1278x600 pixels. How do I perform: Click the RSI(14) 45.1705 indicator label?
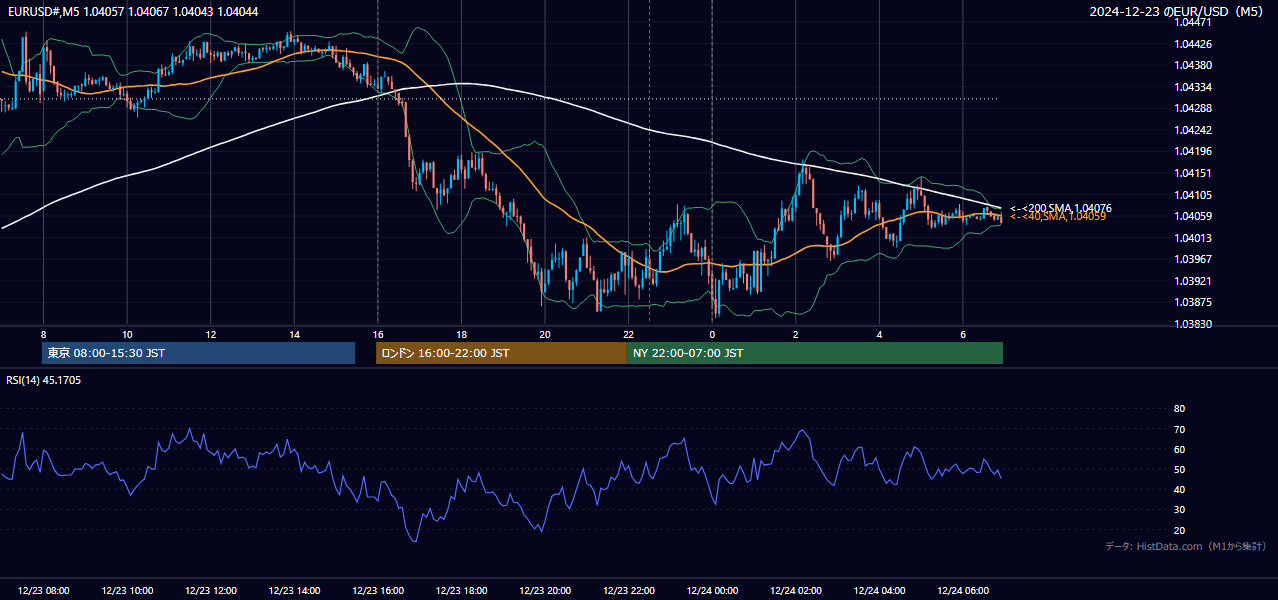click(44, 380)
